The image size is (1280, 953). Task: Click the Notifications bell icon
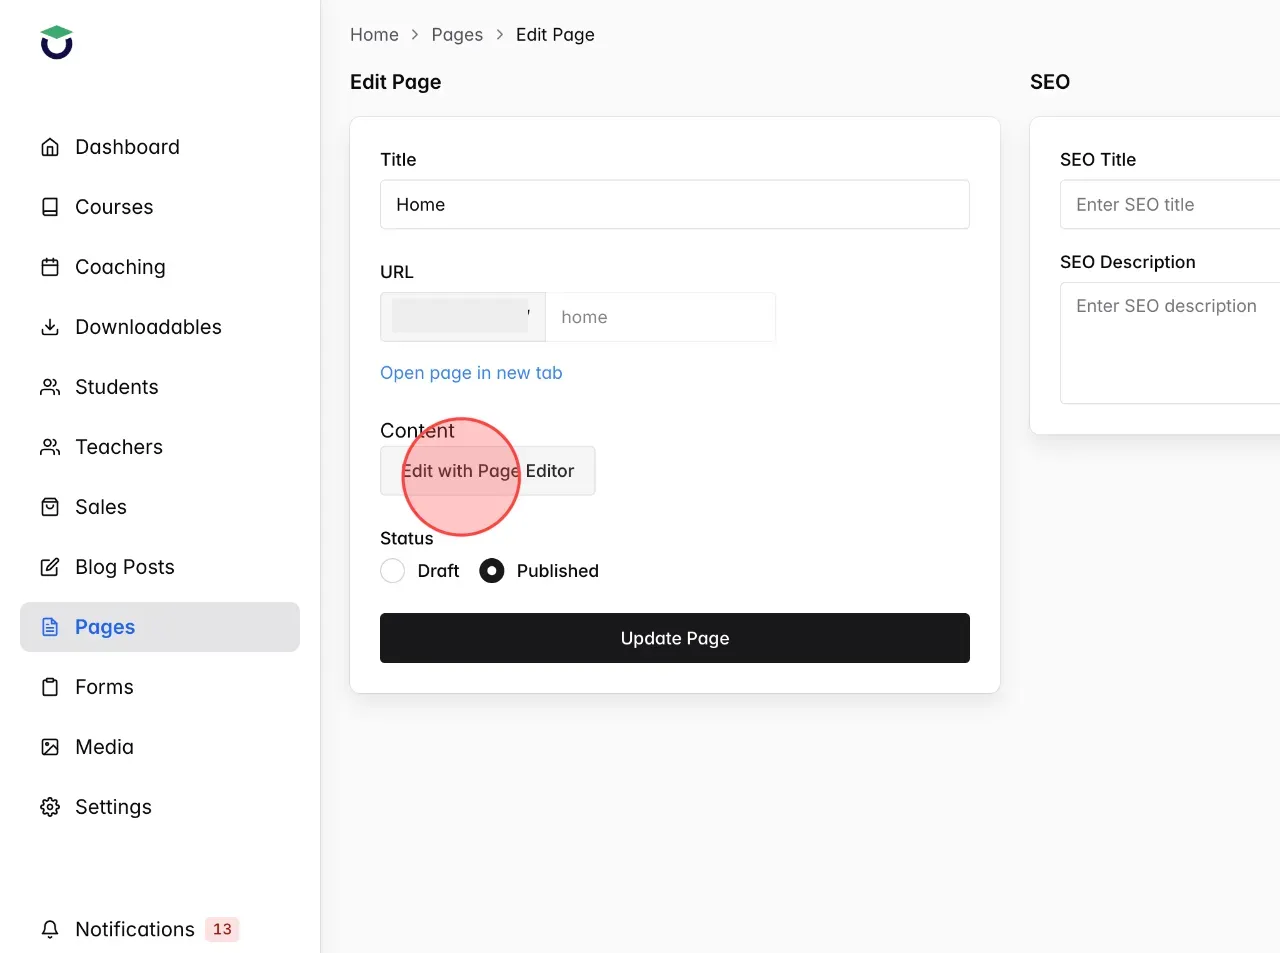point(50,929)
